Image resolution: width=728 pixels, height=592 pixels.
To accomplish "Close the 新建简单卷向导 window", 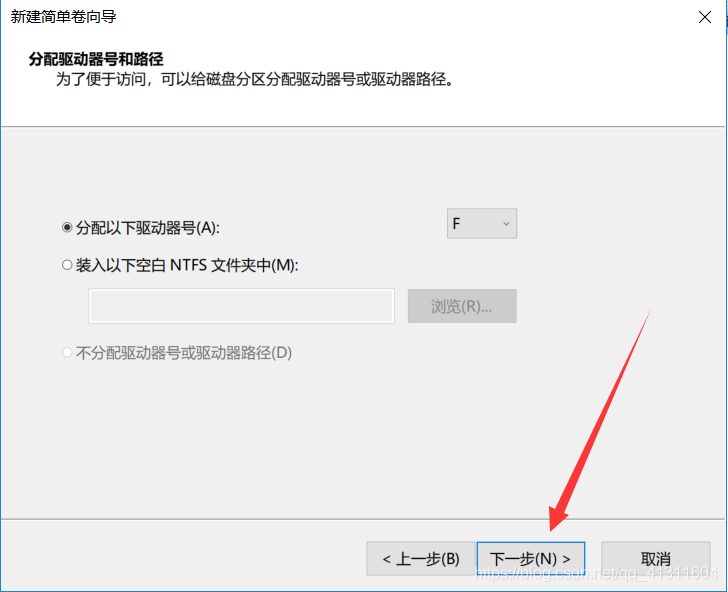I will click(x=705, y=17).
